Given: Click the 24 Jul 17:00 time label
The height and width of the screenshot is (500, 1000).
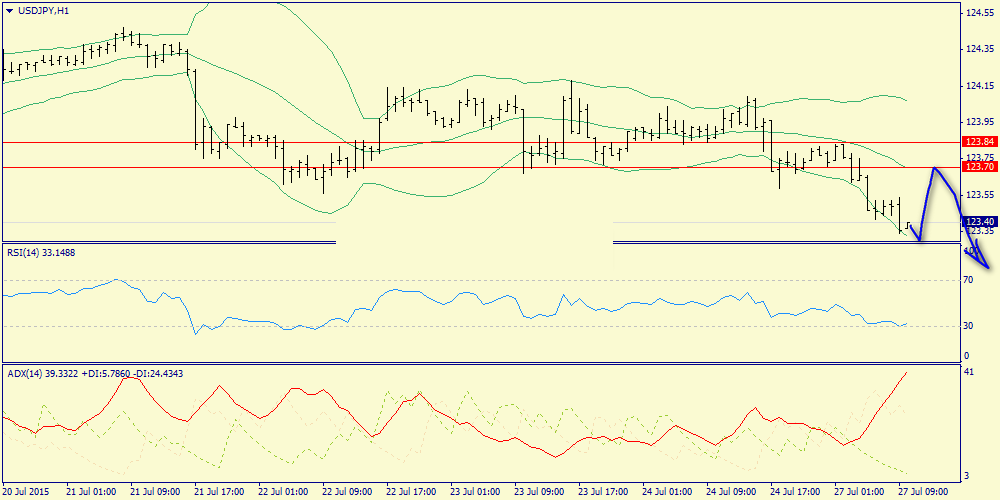Looking at the screenshot, I should pos(795,492).
